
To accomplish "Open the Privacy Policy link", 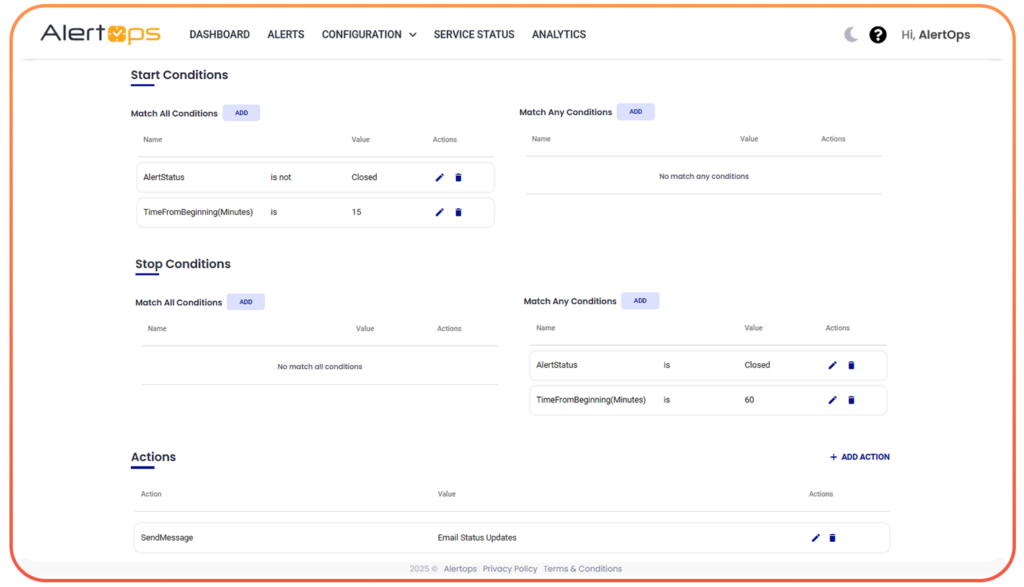I will click(x=510, y=568).
